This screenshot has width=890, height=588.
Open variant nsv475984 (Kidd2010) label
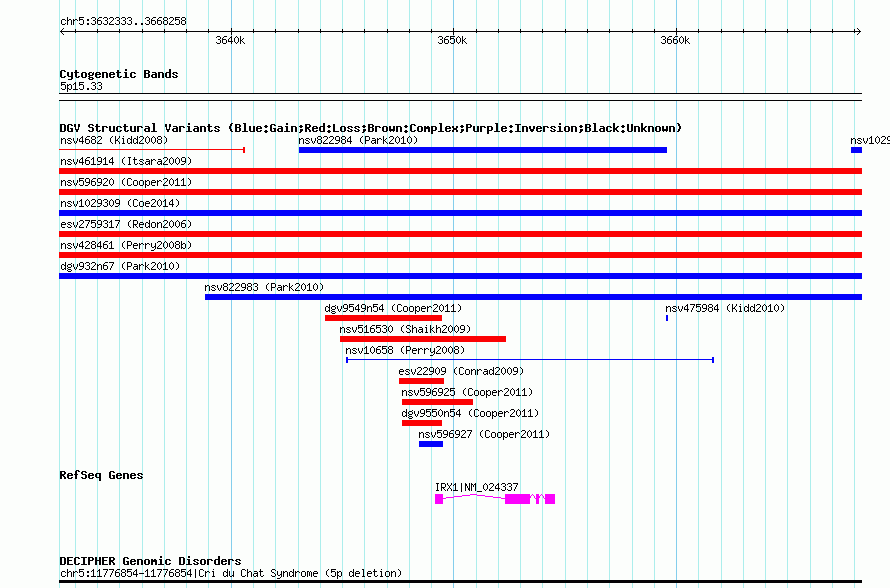click(x=725, y=308)
